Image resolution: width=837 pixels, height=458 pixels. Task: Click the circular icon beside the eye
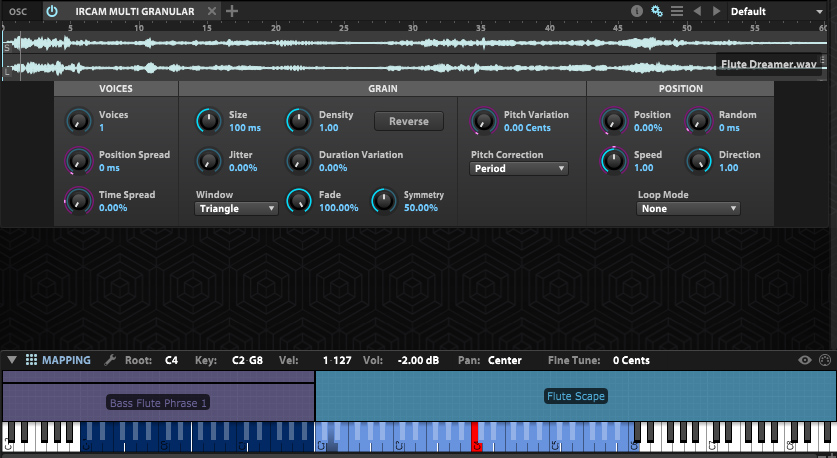pyautogui.click(x=825, y=360)
